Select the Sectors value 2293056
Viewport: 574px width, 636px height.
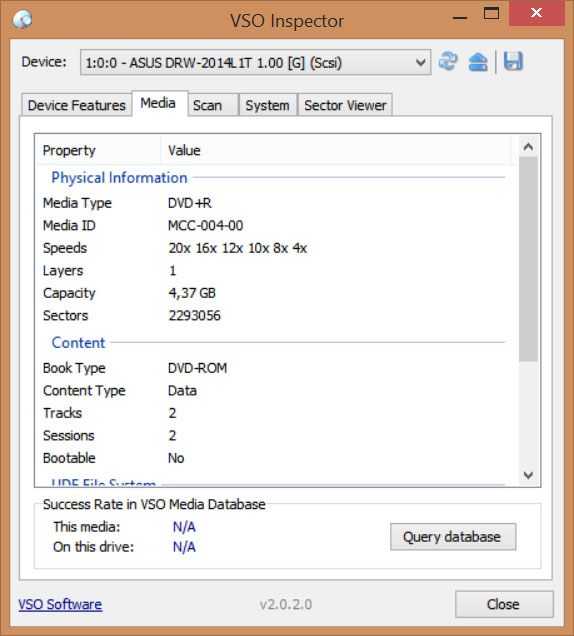tap(194, 316)
